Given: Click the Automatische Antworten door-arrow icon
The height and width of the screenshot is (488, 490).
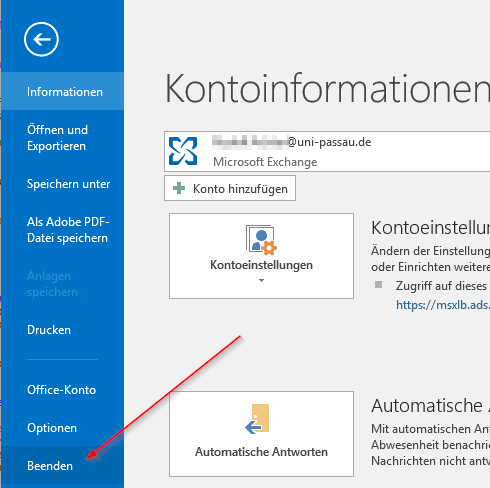Looking at the screenshot, I should coord(257,419).
